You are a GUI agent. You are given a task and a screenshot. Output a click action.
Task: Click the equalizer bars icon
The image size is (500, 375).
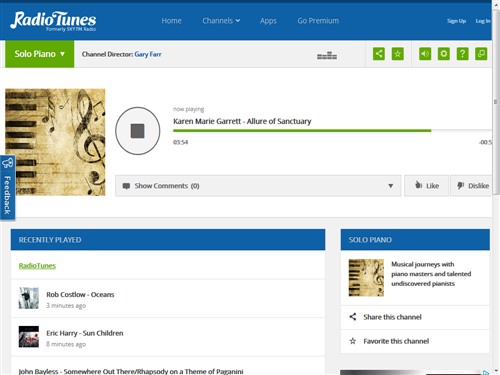click(x=327, y=55)
